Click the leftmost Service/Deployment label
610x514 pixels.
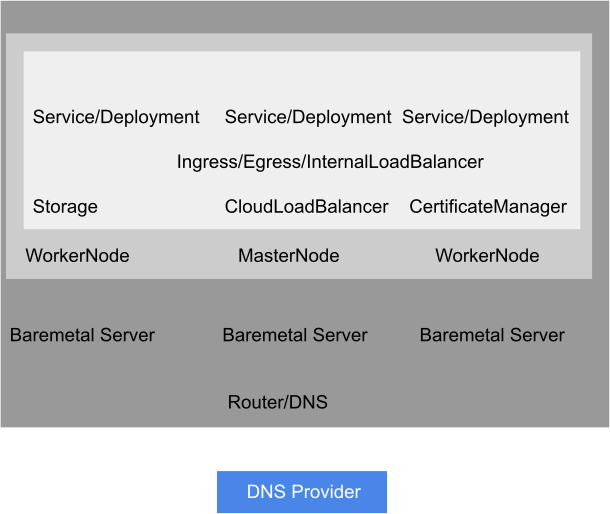116,118
